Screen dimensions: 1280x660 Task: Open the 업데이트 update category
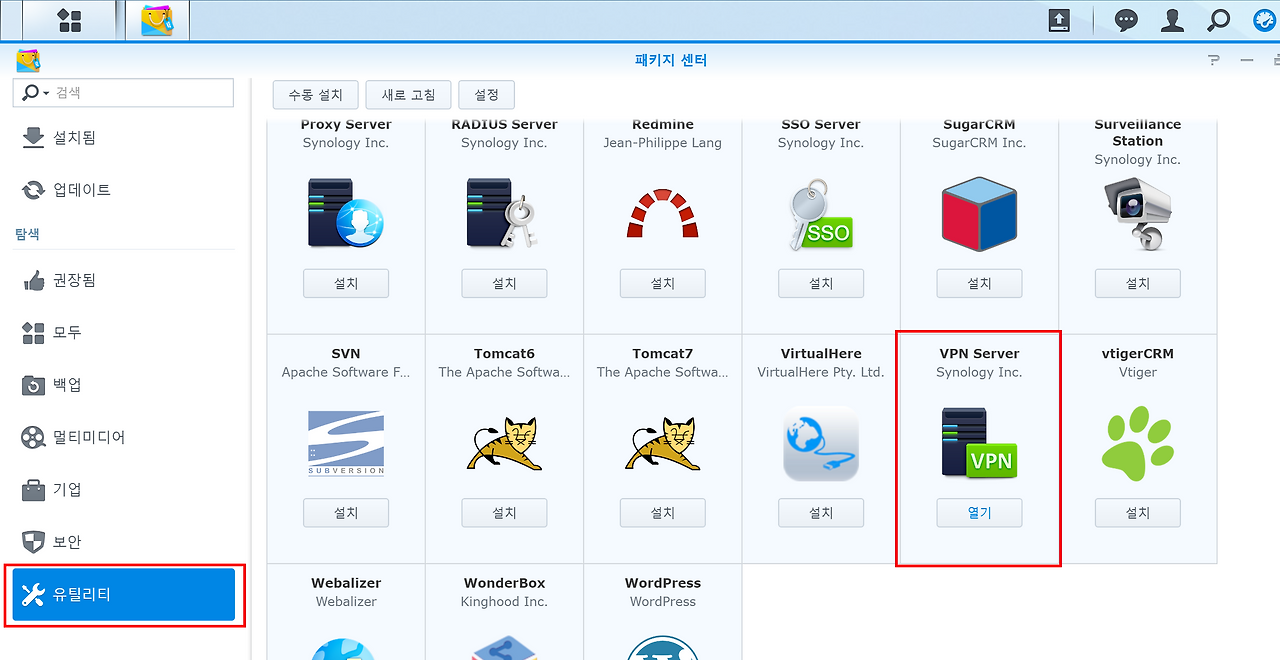pyautogui.click(x=124, y=189)
